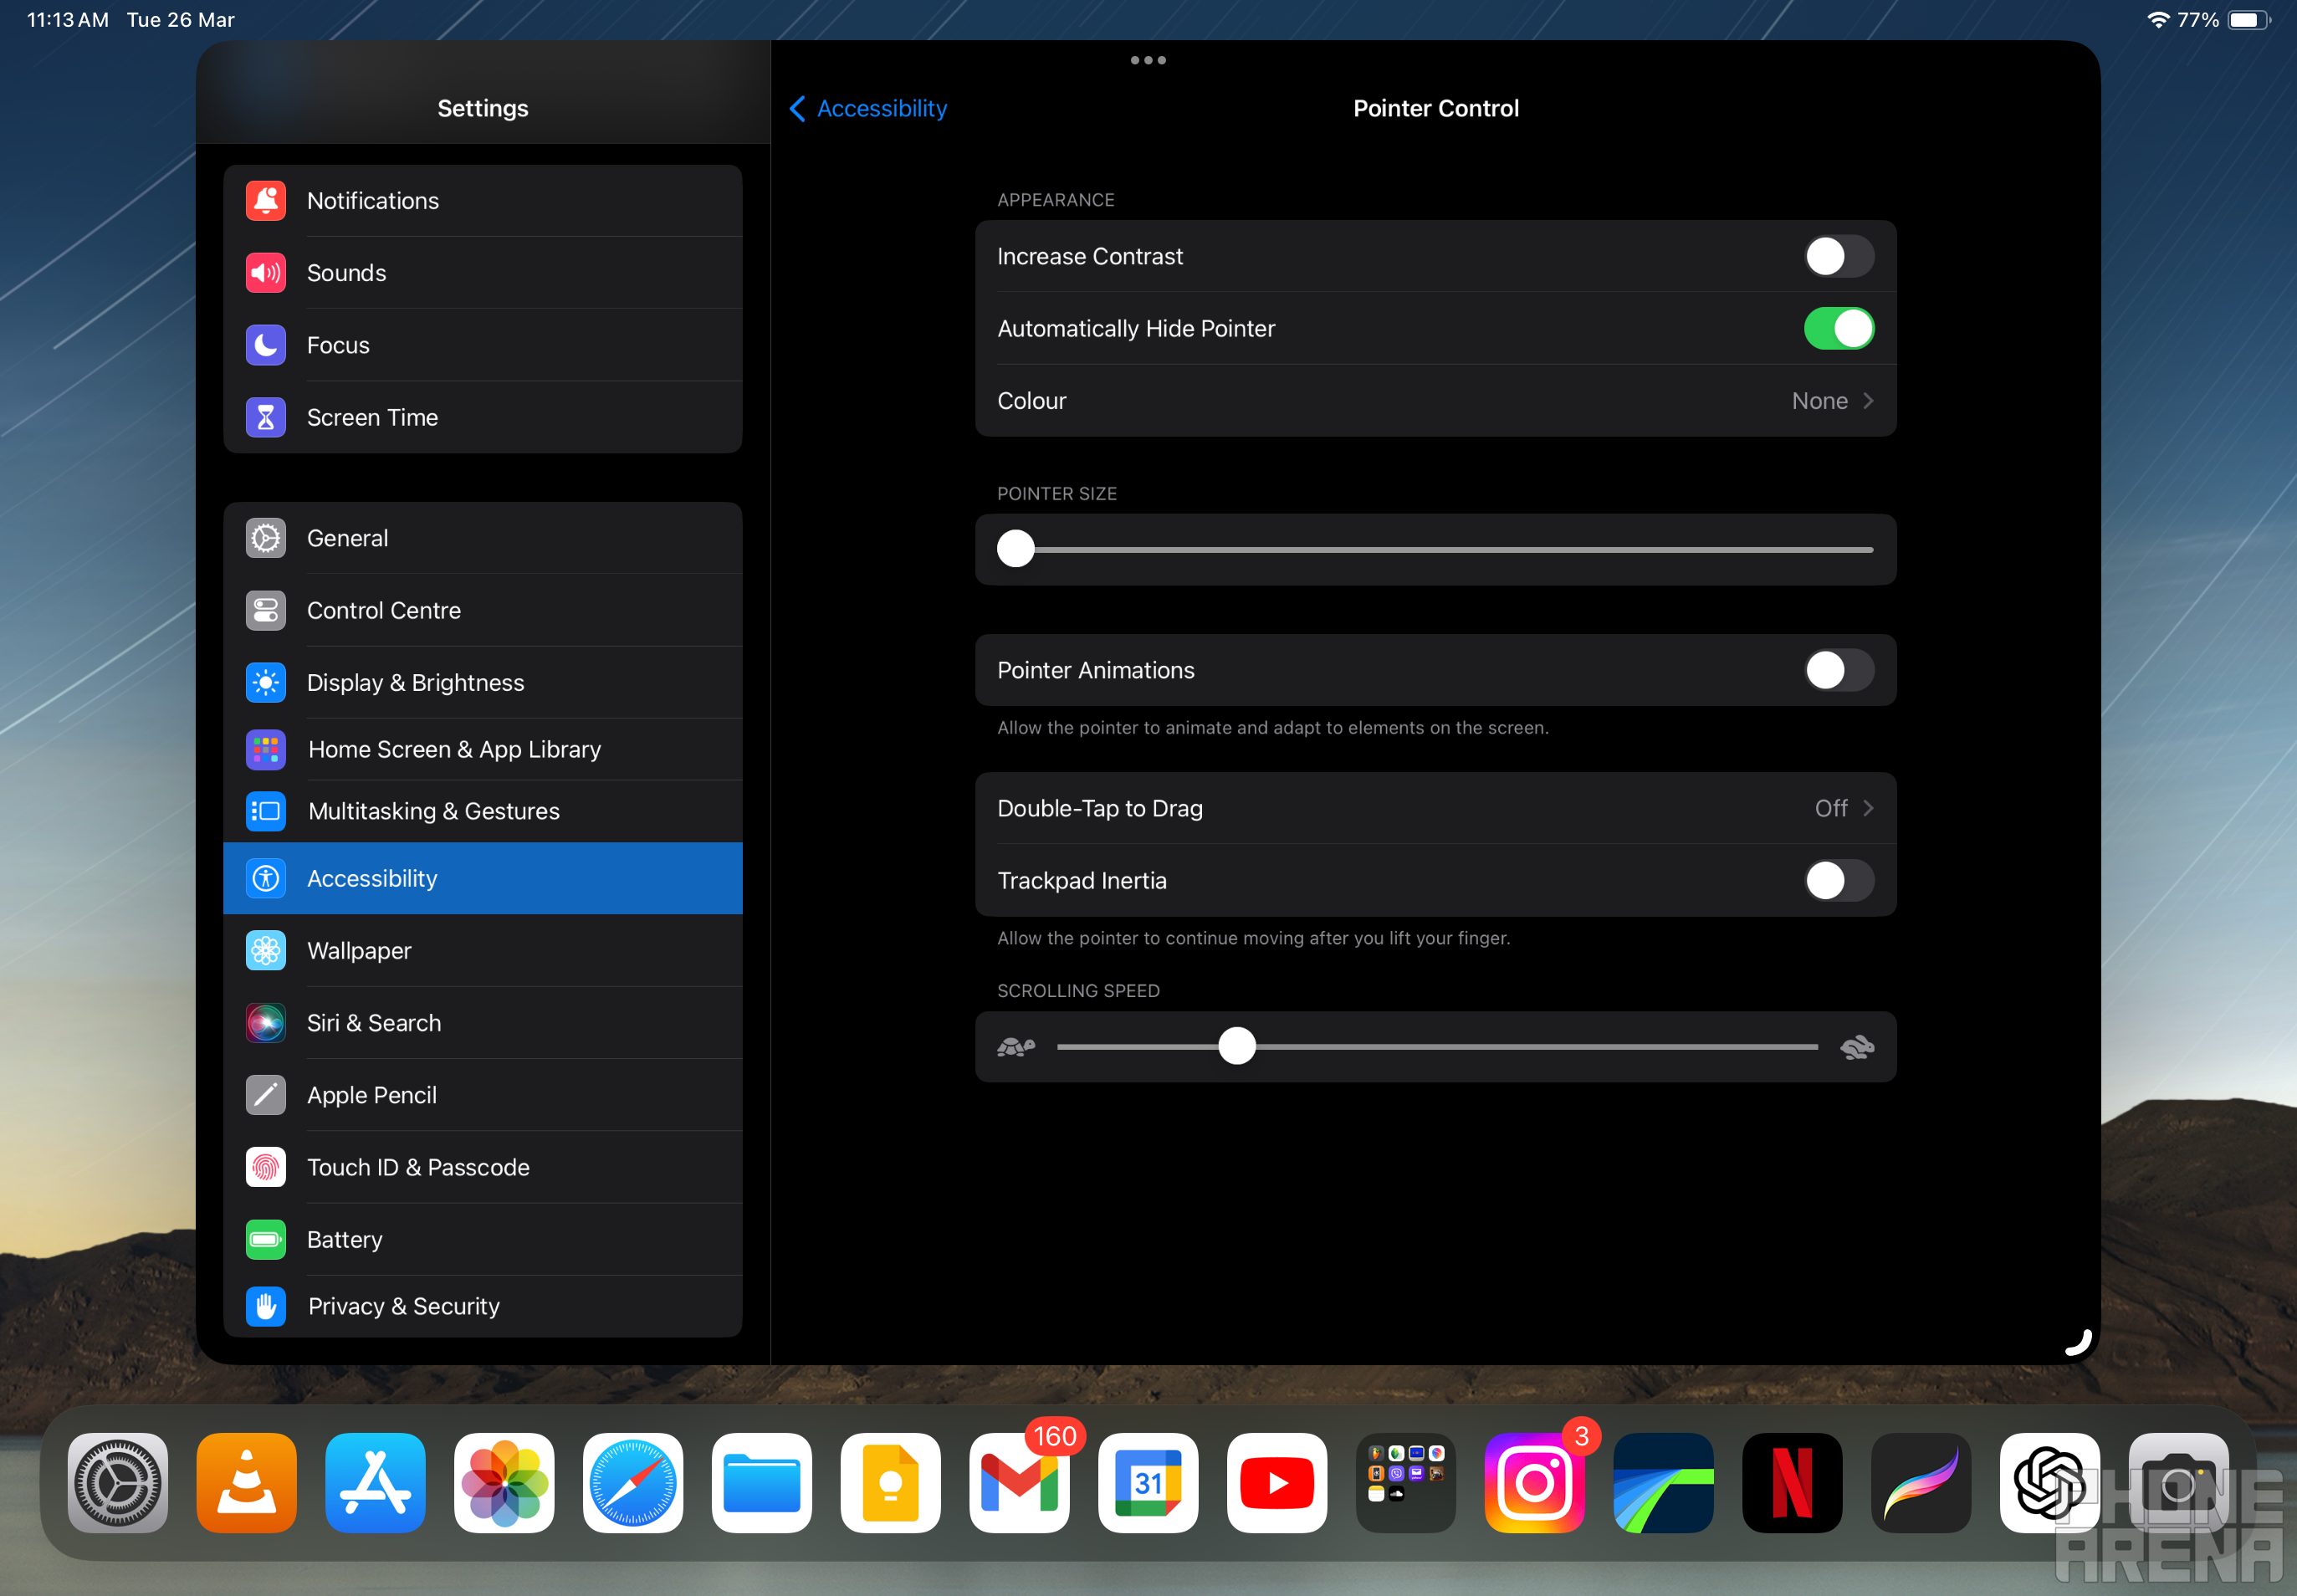2297x1596 pixels.
Task: Open Instagram with 3 notifications
Action: [1535, 1483]
